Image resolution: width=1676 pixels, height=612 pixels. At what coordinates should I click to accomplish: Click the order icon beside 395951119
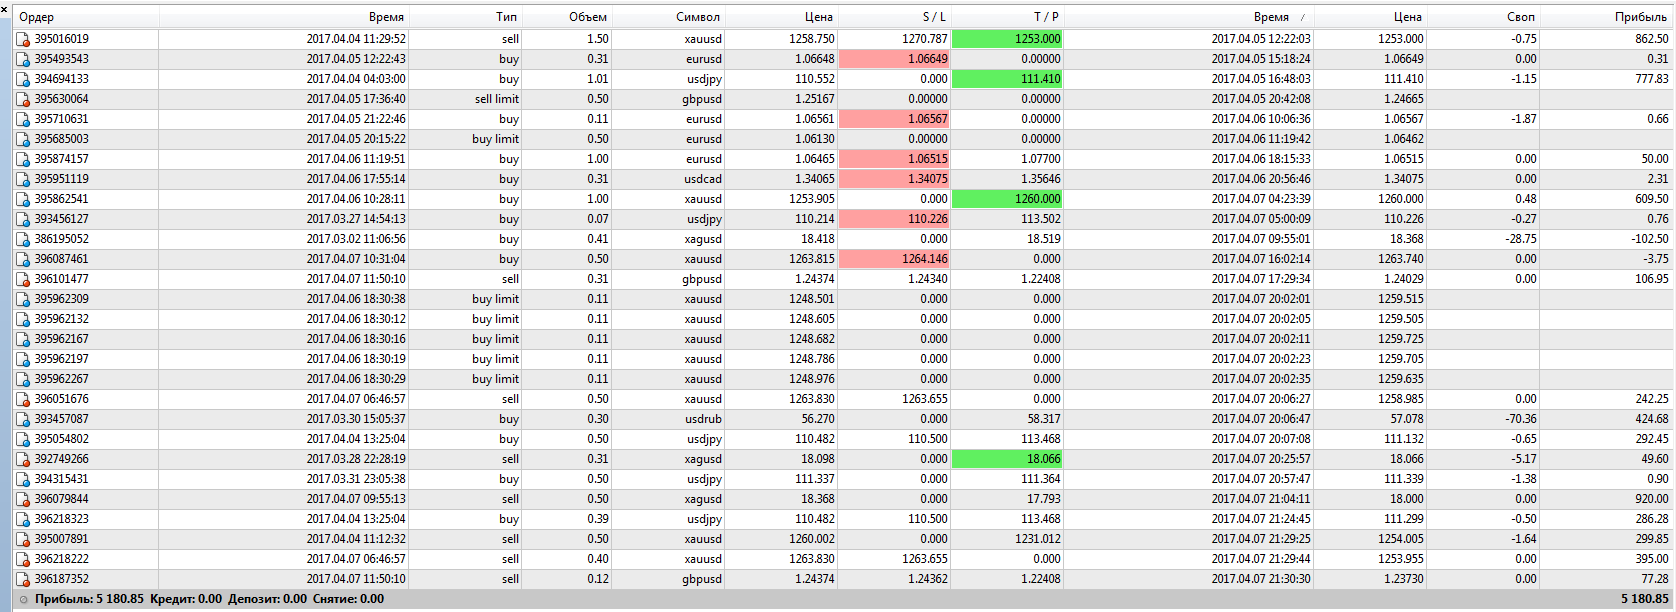pyautogui.click(x=22, y=179)
